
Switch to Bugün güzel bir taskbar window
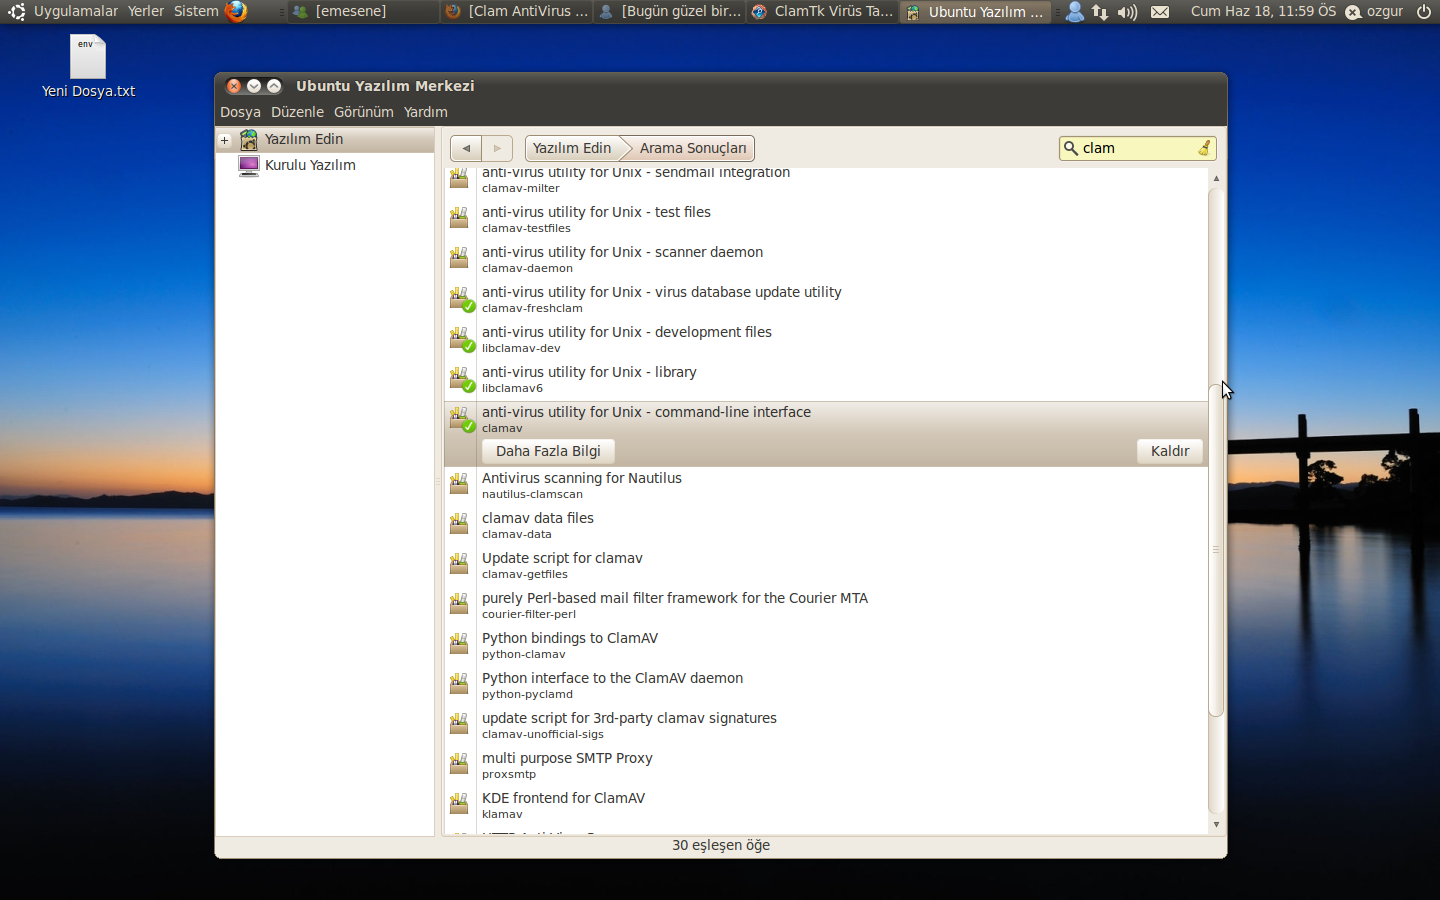(670, 11)
